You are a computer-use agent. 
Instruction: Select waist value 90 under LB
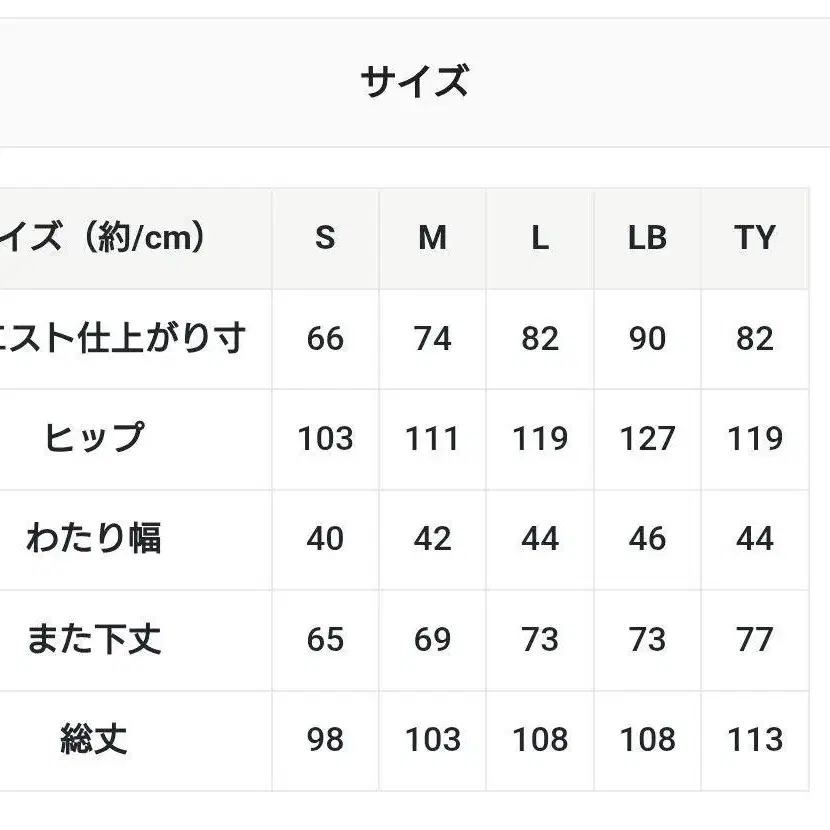point(647,339)
